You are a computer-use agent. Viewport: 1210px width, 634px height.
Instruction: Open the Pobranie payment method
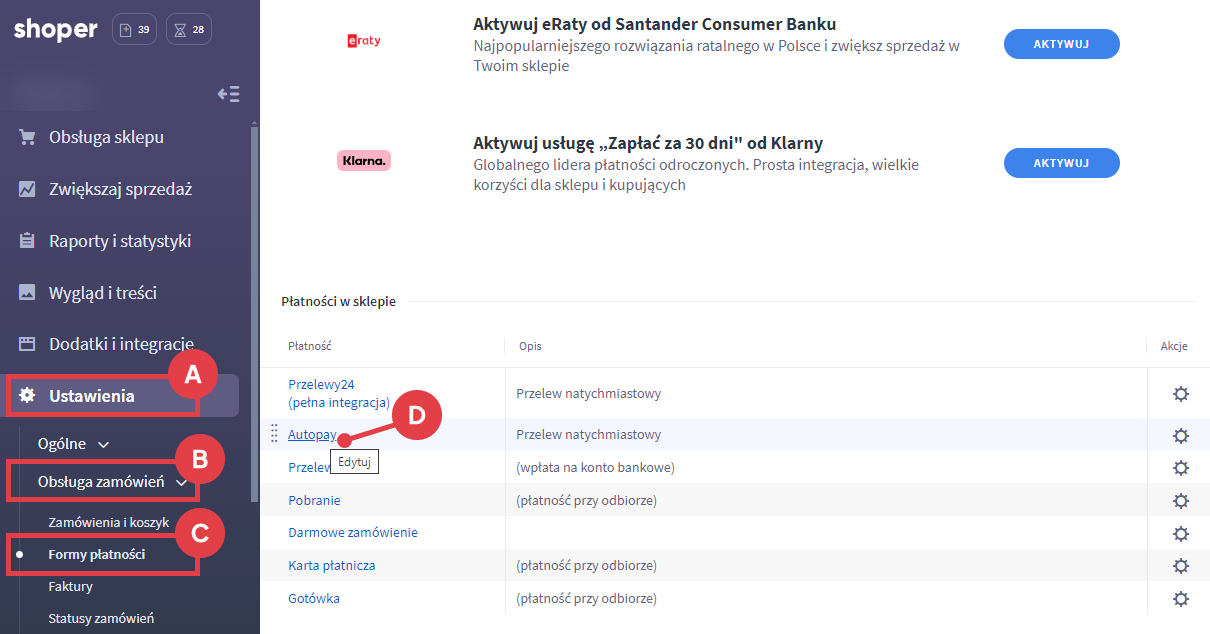tap(314, 500)
